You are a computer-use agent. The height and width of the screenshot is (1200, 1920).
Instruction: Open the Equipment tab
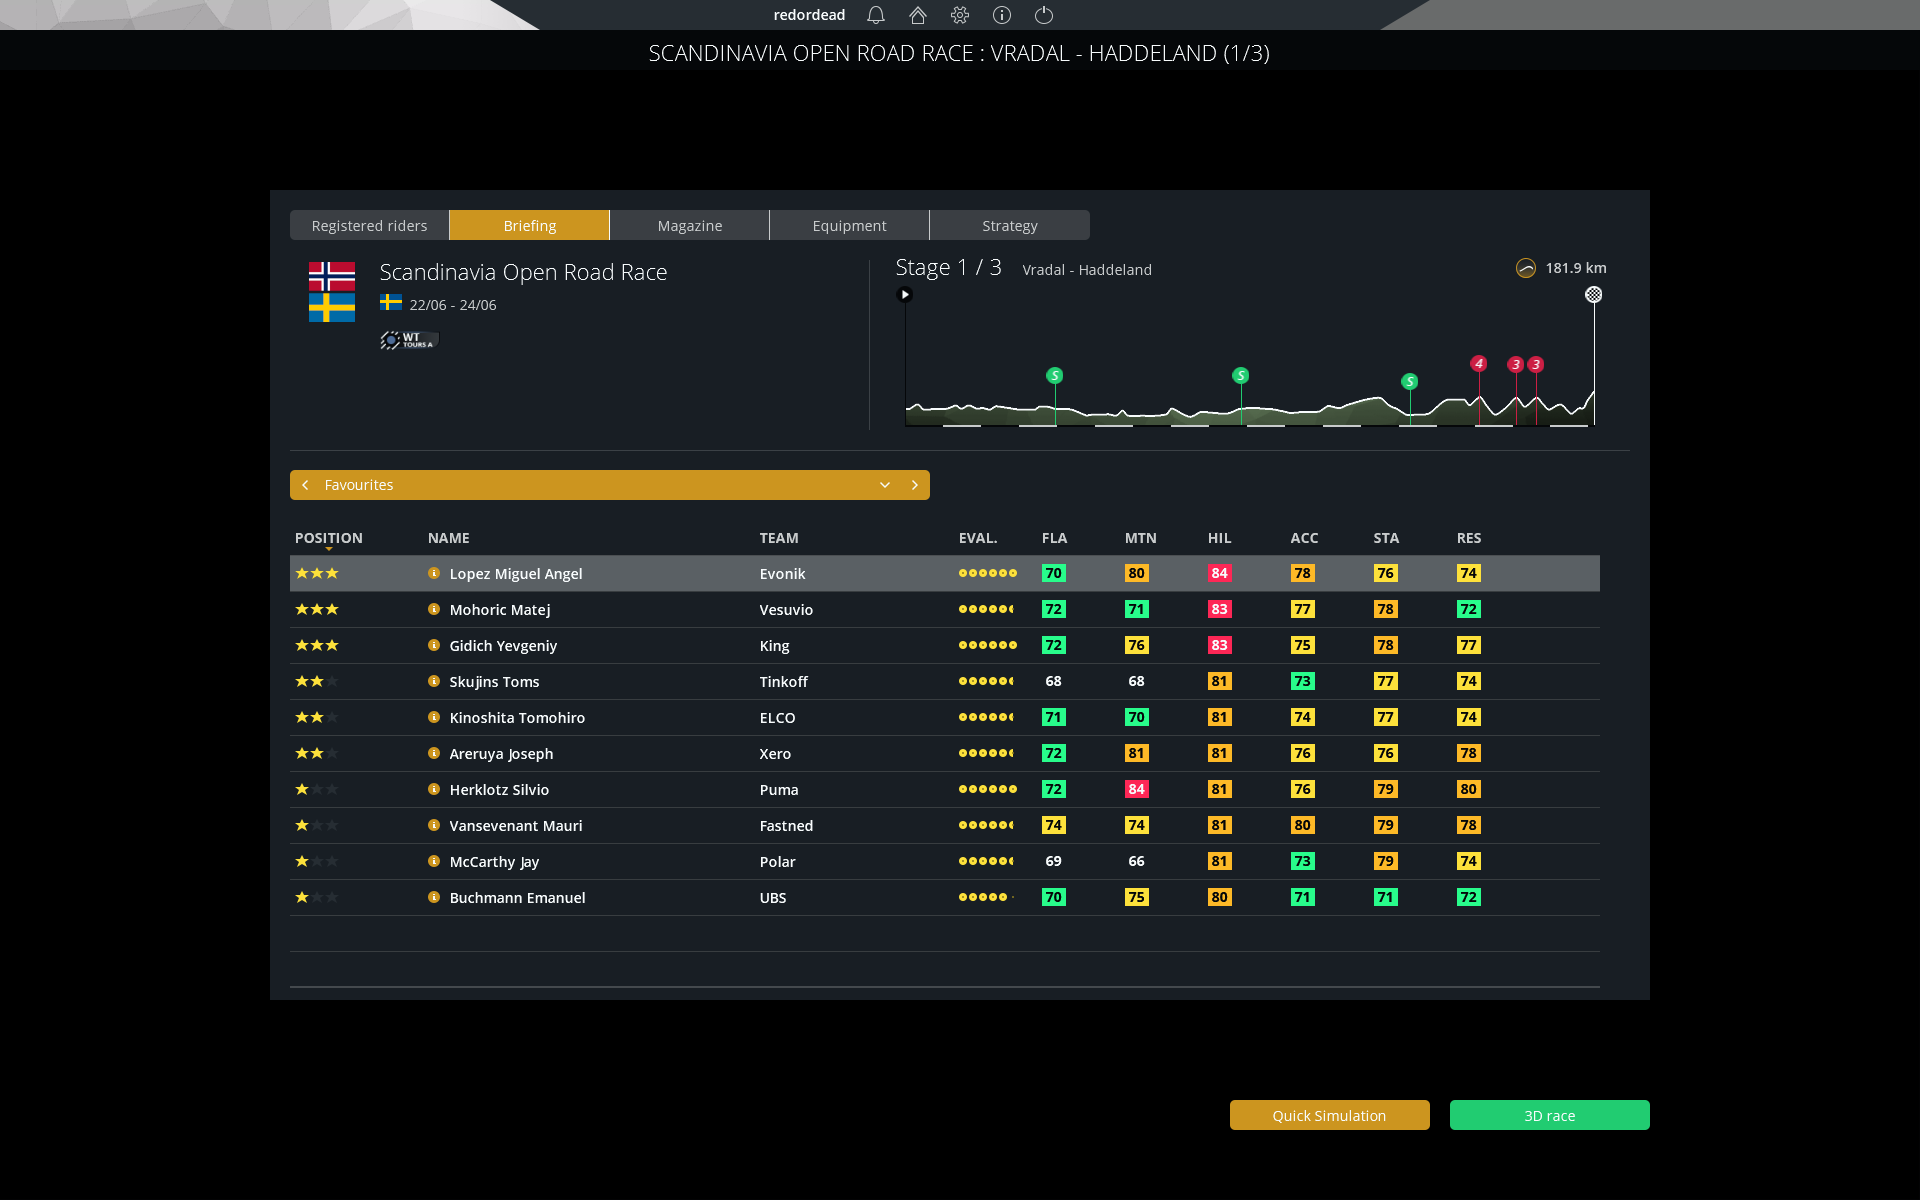click(x=849, y=225)
